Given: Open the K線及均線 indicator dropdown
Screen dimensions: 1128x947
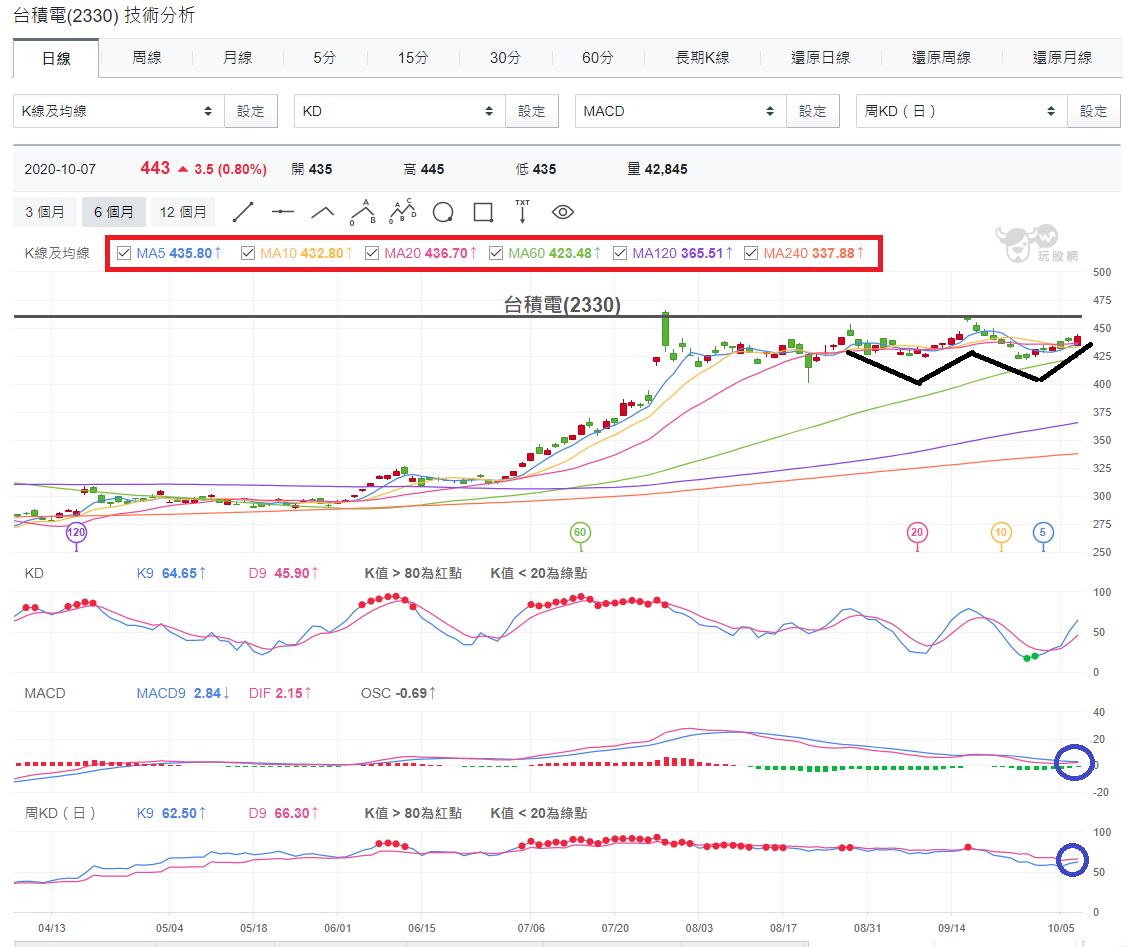Looking at the screenshot, I should point(119,112).
